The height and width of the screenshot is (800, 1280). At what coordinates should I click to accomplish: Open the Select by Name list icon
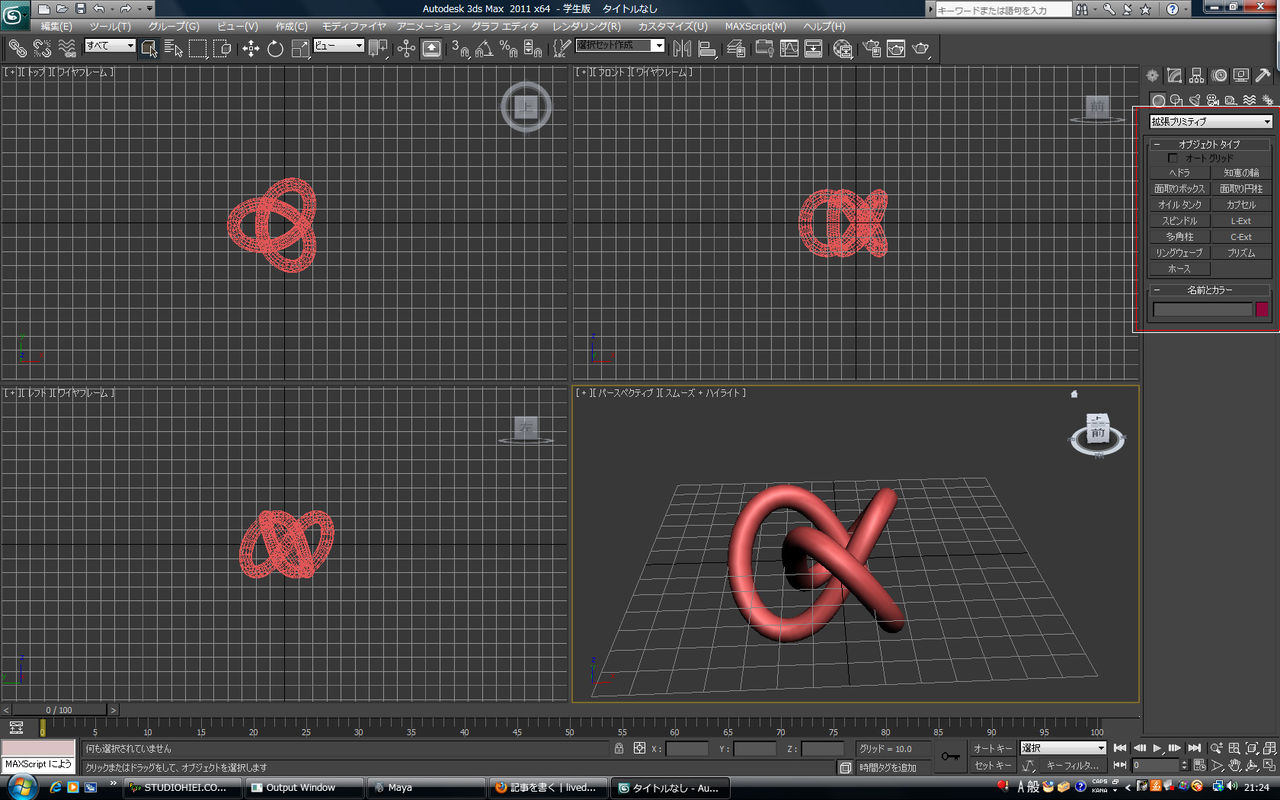coord(174,48)
